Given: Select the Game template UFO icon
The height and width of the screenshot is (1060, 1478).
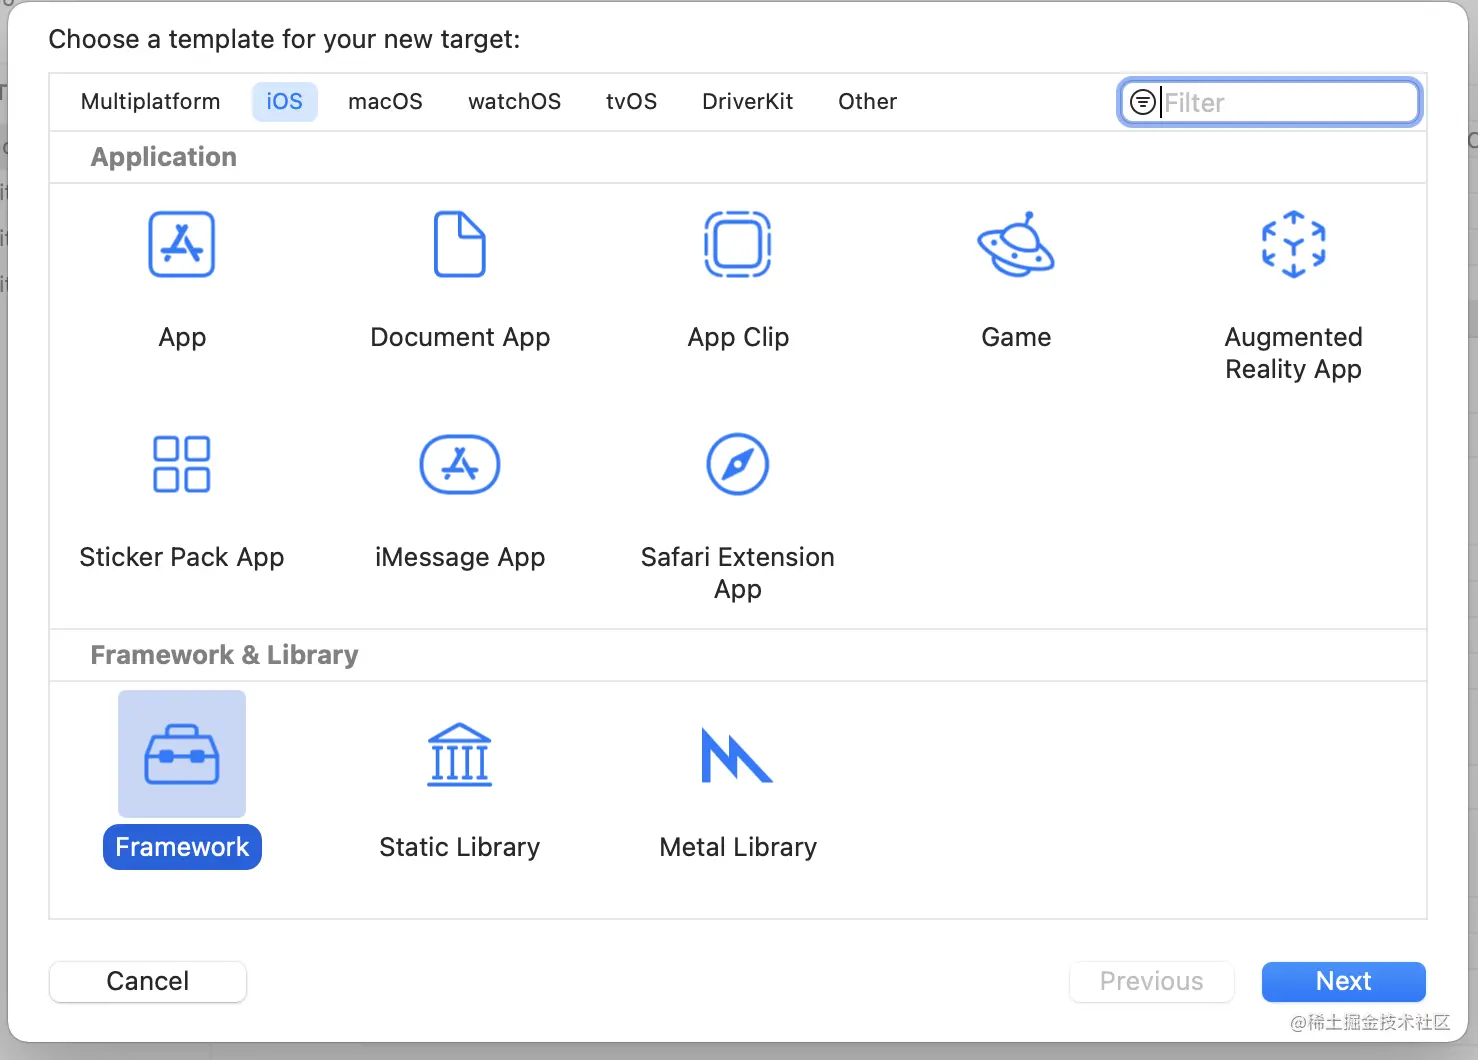Looking at the screenshot, I should (1016, 244).
